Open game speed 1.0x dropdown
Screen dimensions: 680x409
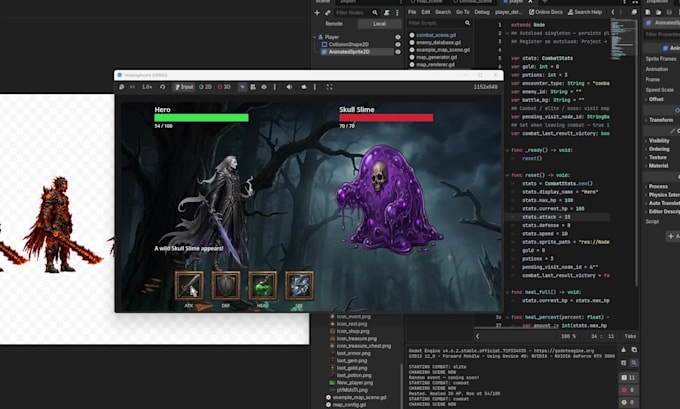click(147, 87)
